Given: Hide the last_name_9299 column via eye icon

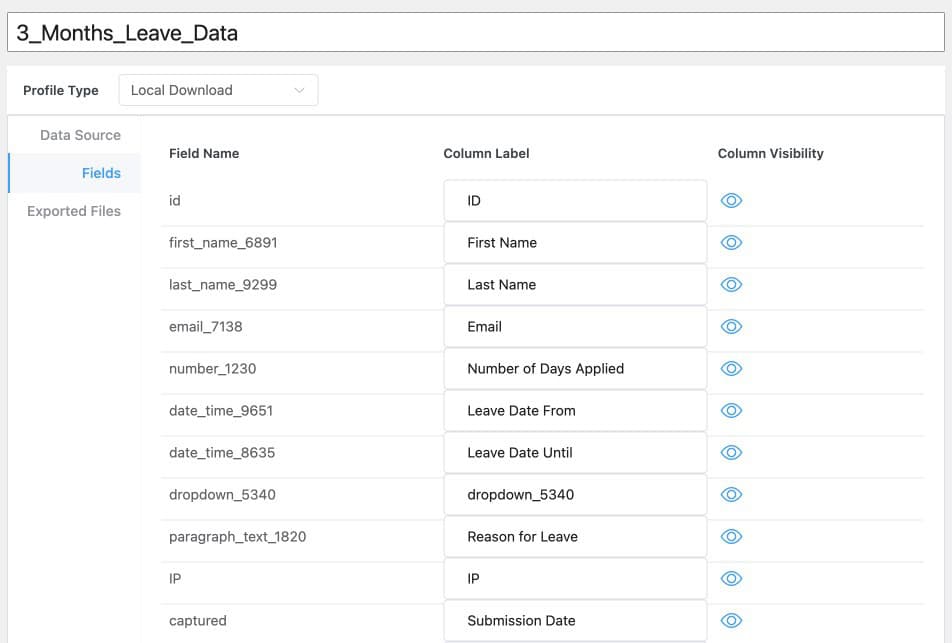Looking at the screenshot, I should [x=731, y=284].
